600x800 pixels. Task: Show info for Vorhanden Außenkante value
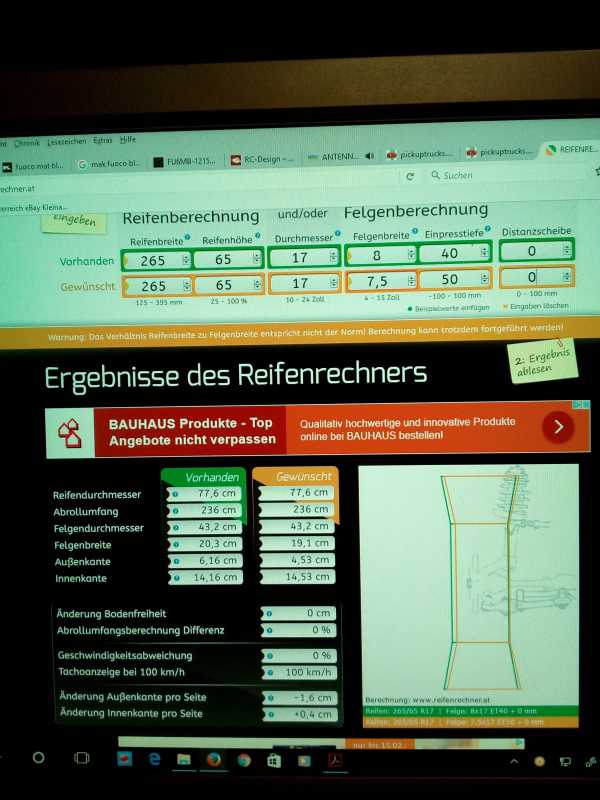tap(177, 561)
